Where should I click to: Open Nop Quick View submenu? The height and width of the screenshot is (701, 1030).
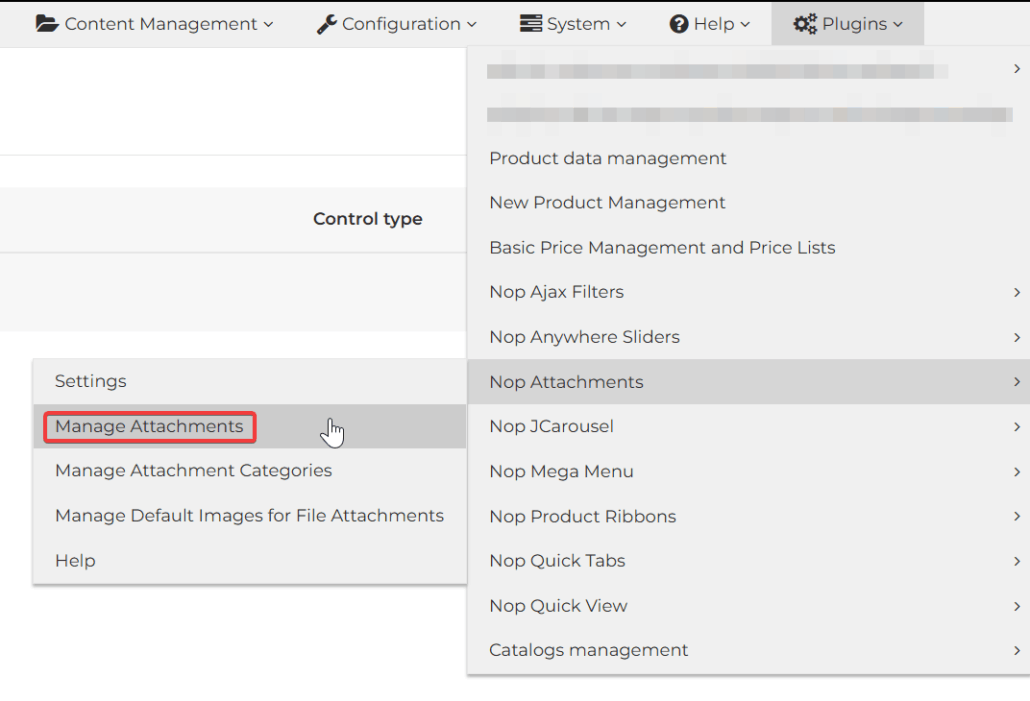[x=748, y=606]
